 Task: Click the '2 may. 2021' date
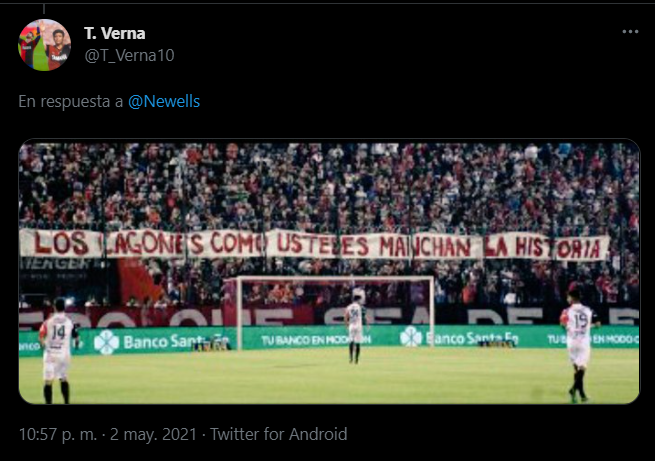point(153,434)
